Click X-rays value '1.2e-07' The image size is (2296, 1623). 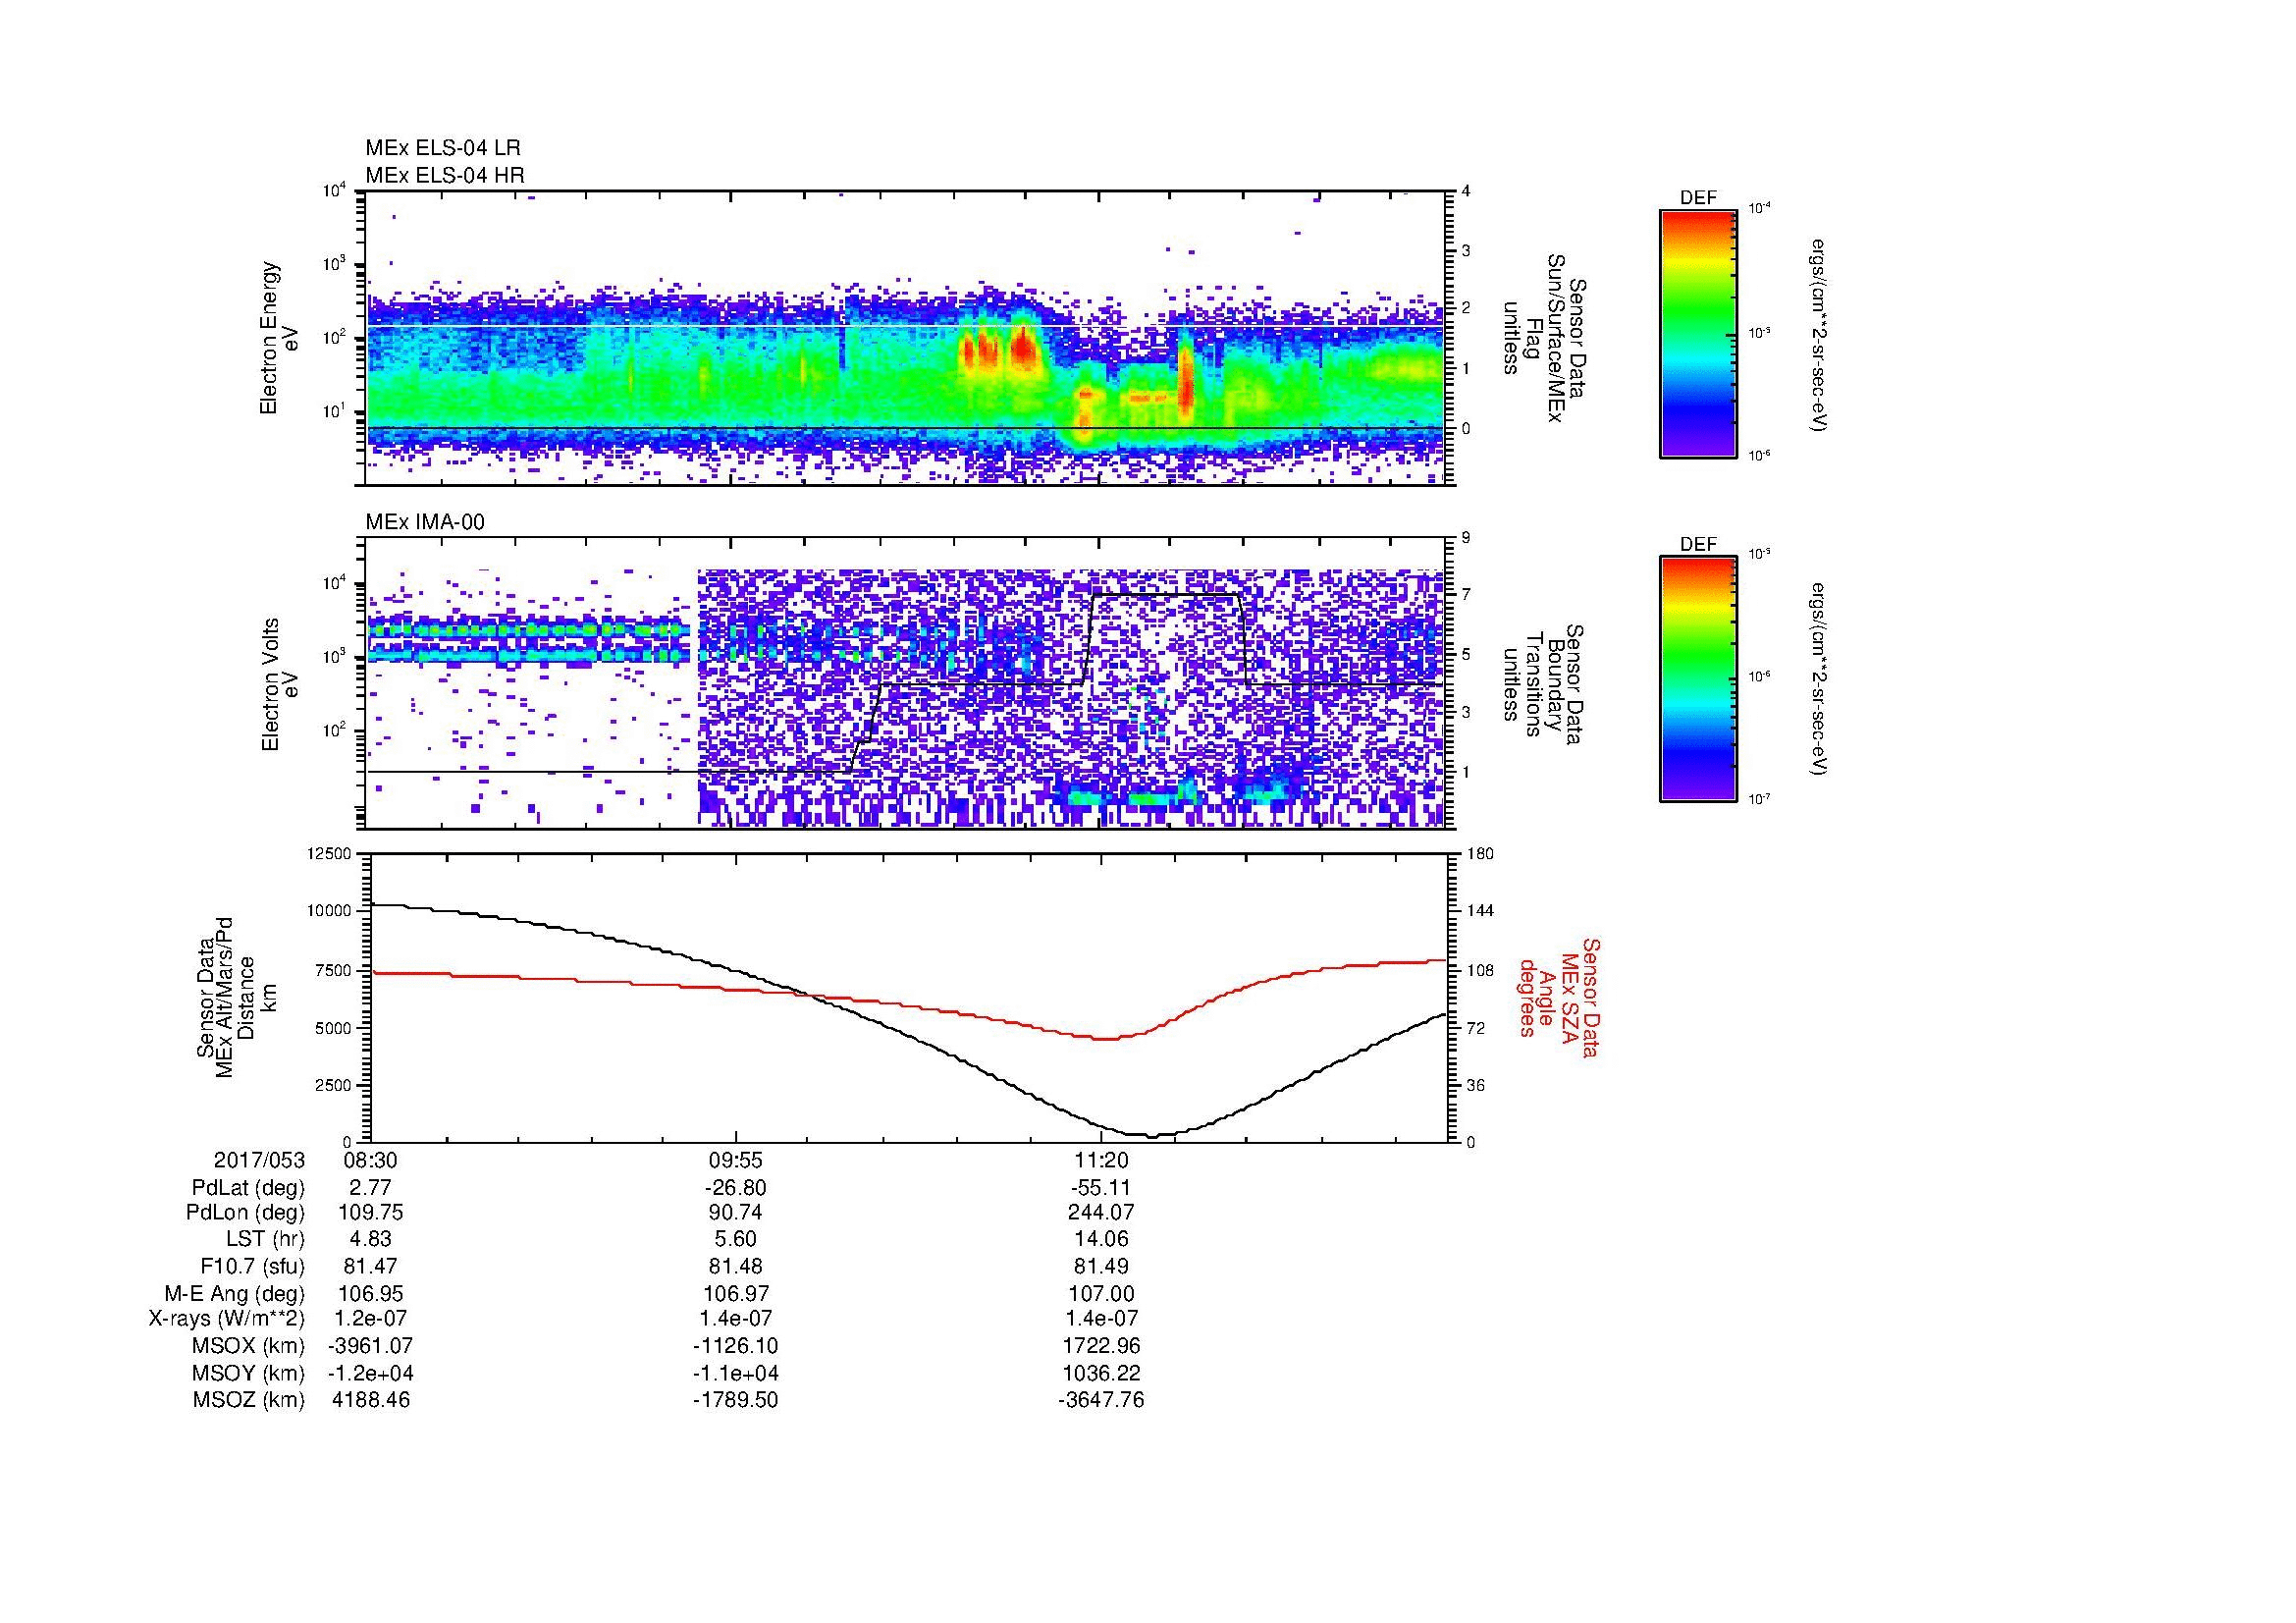click(x=369, y=1319)
